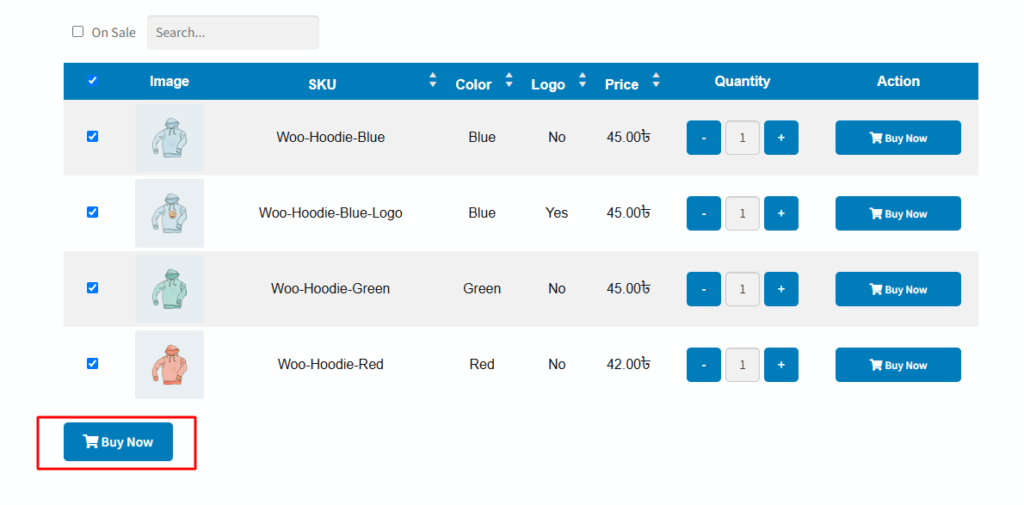Viewport: 1024px width, 505px height.
Task: Sort table by Logo column arrows
Action: (x=583, y=81)
